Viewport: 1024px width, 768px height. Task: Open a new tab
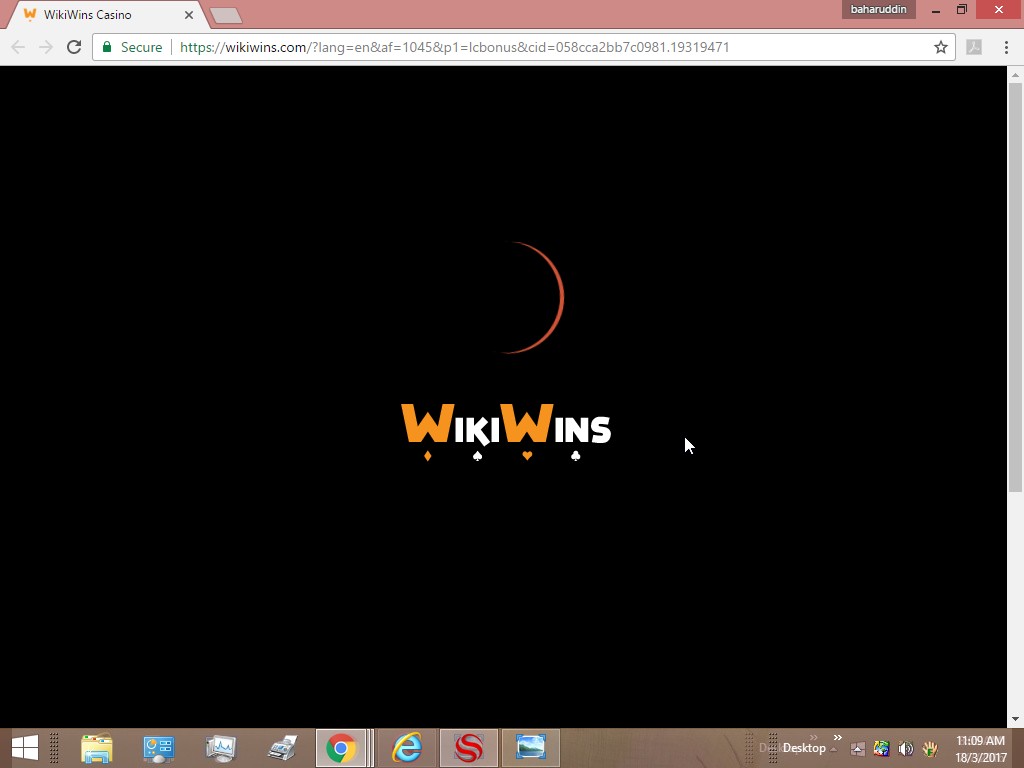[x=226, y=15]
